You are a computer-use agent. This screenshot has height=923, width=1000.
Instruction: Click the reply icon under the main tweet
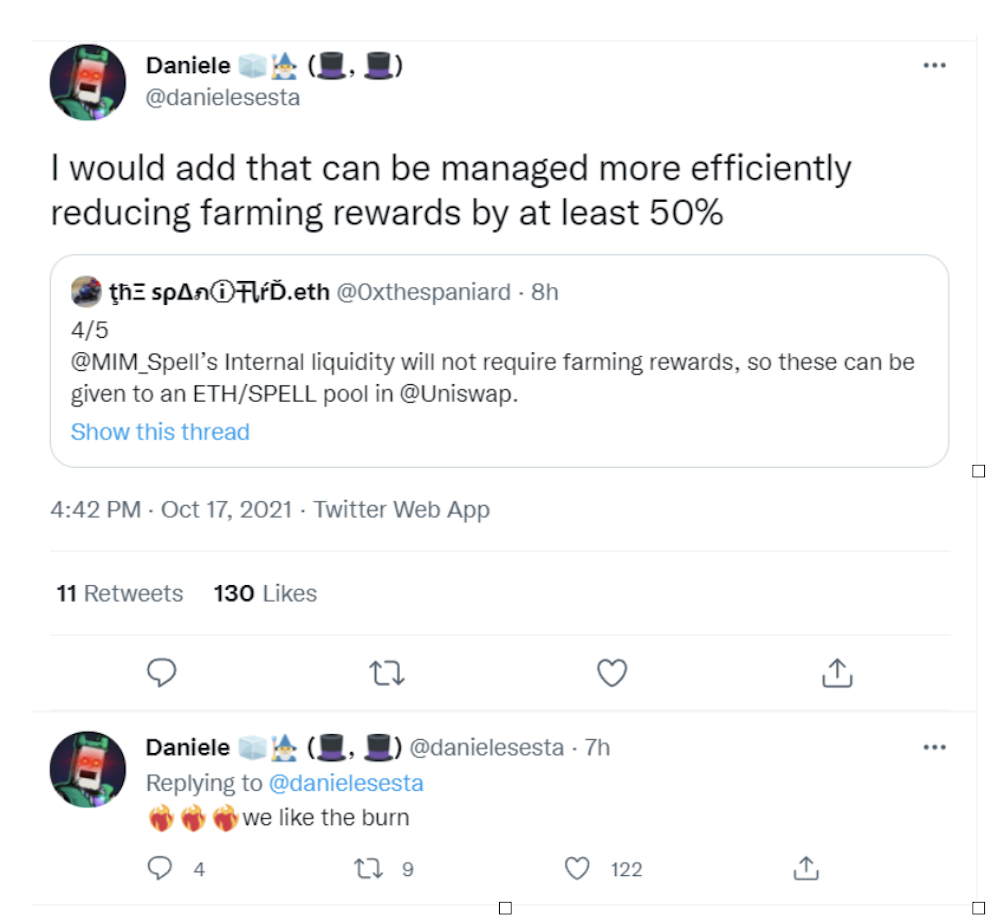pos(161,672)
